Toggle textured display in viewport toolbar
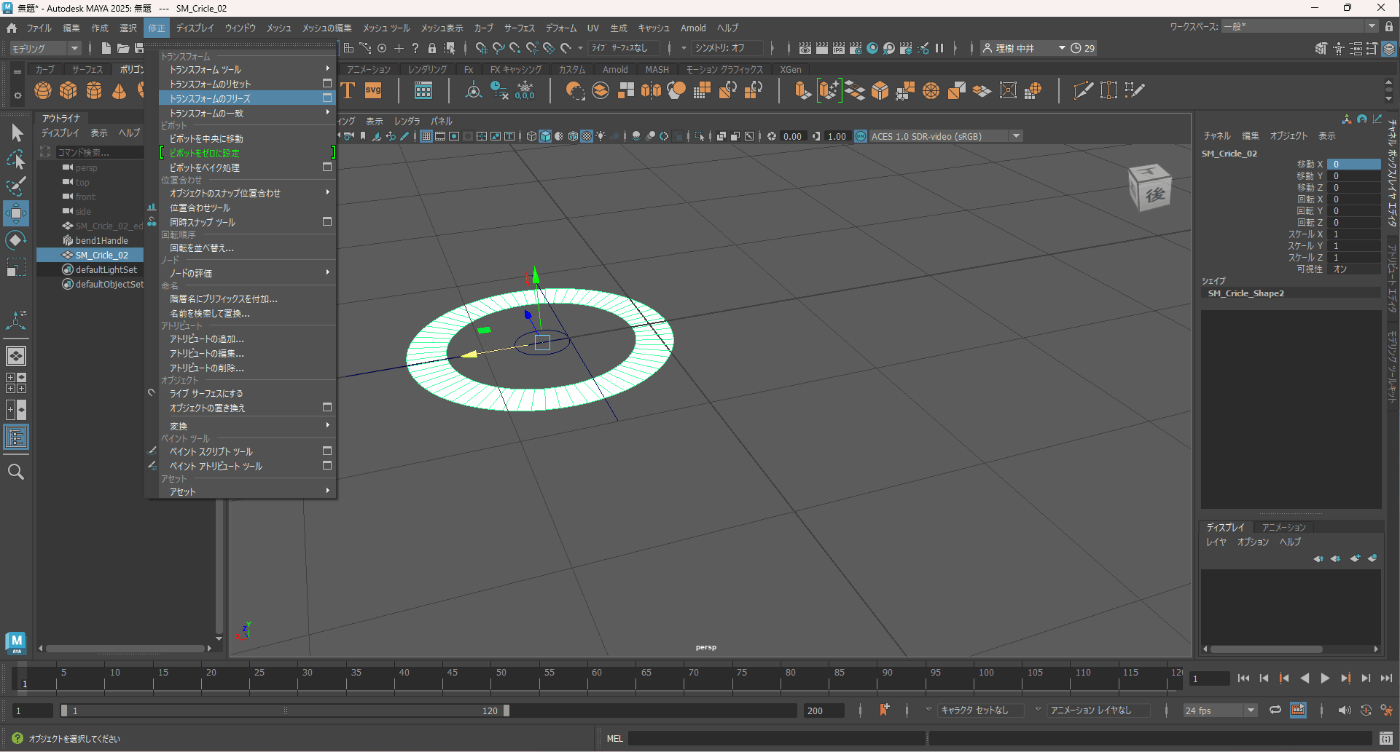Screen dimensions: 1400x752 (x=586, y=136)
